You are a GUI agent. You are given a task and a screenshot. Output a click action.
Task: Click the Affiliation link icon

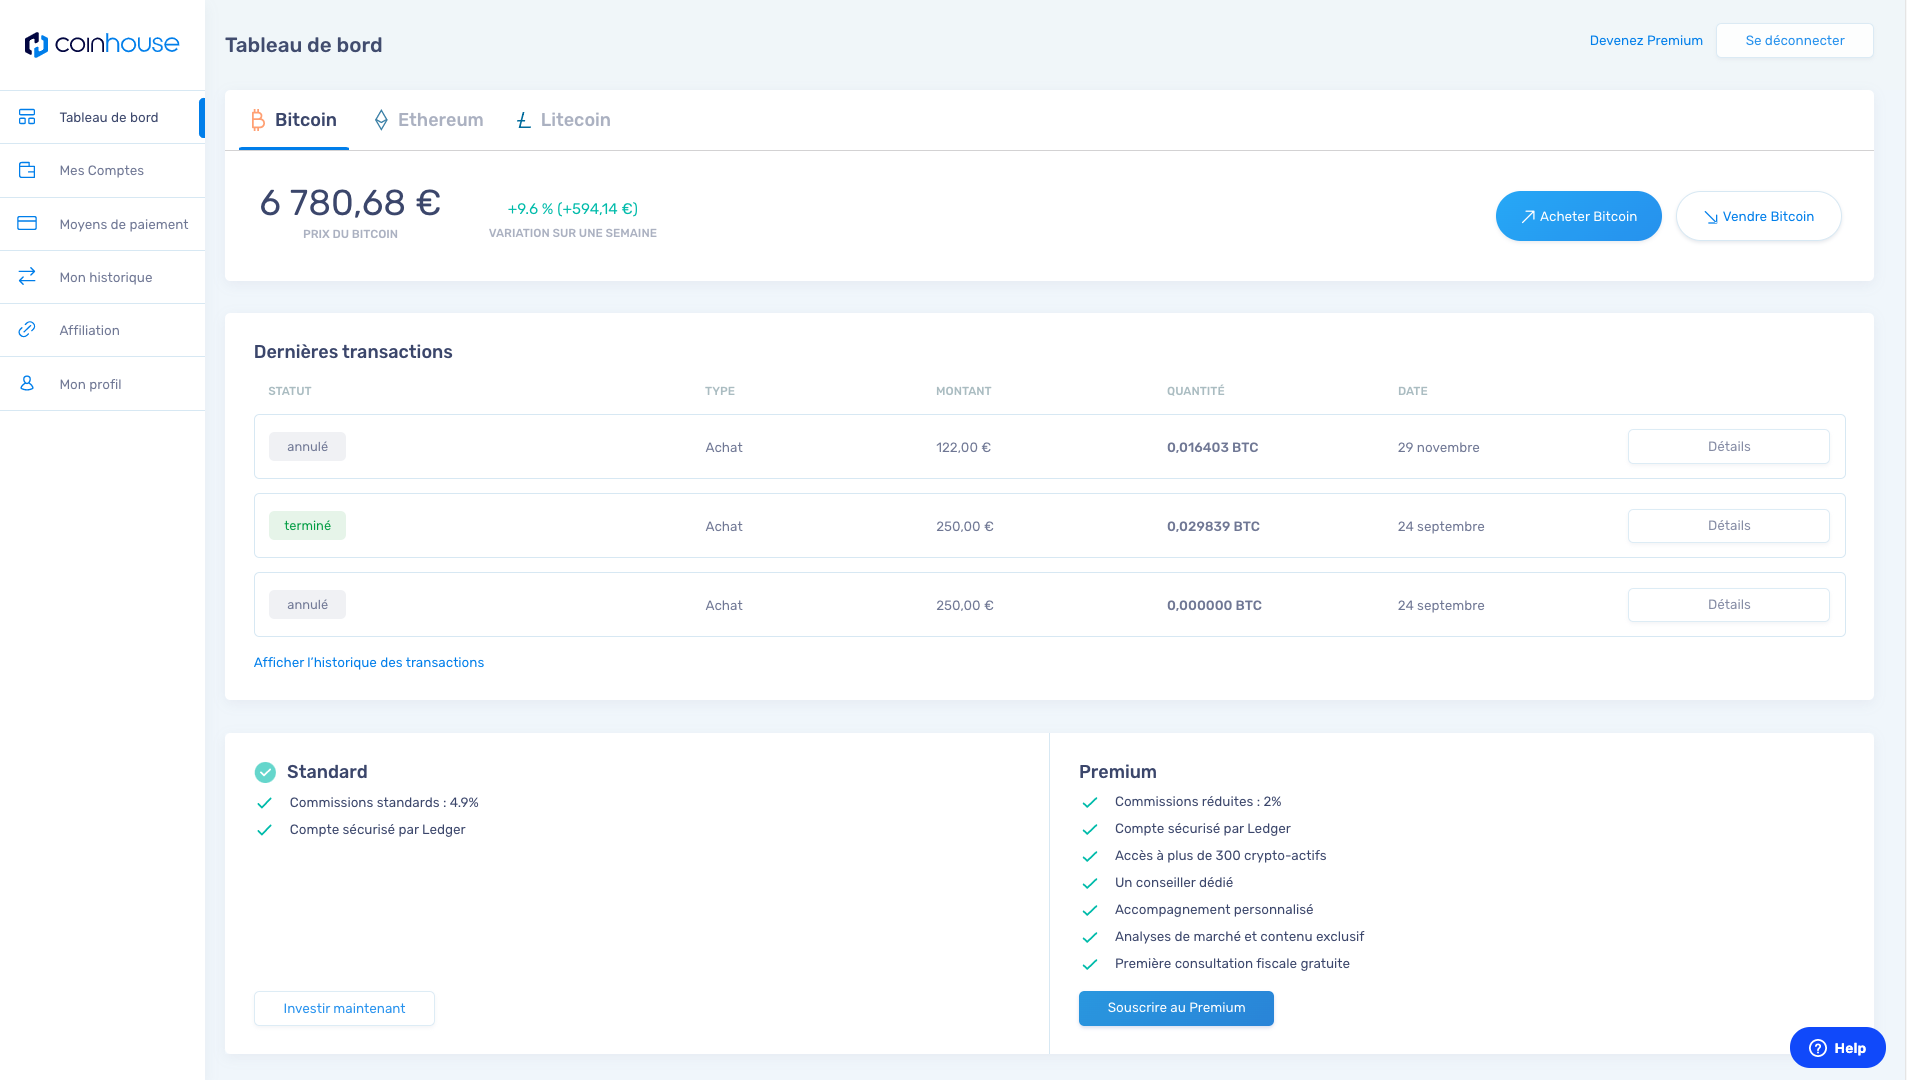(27, 329)
